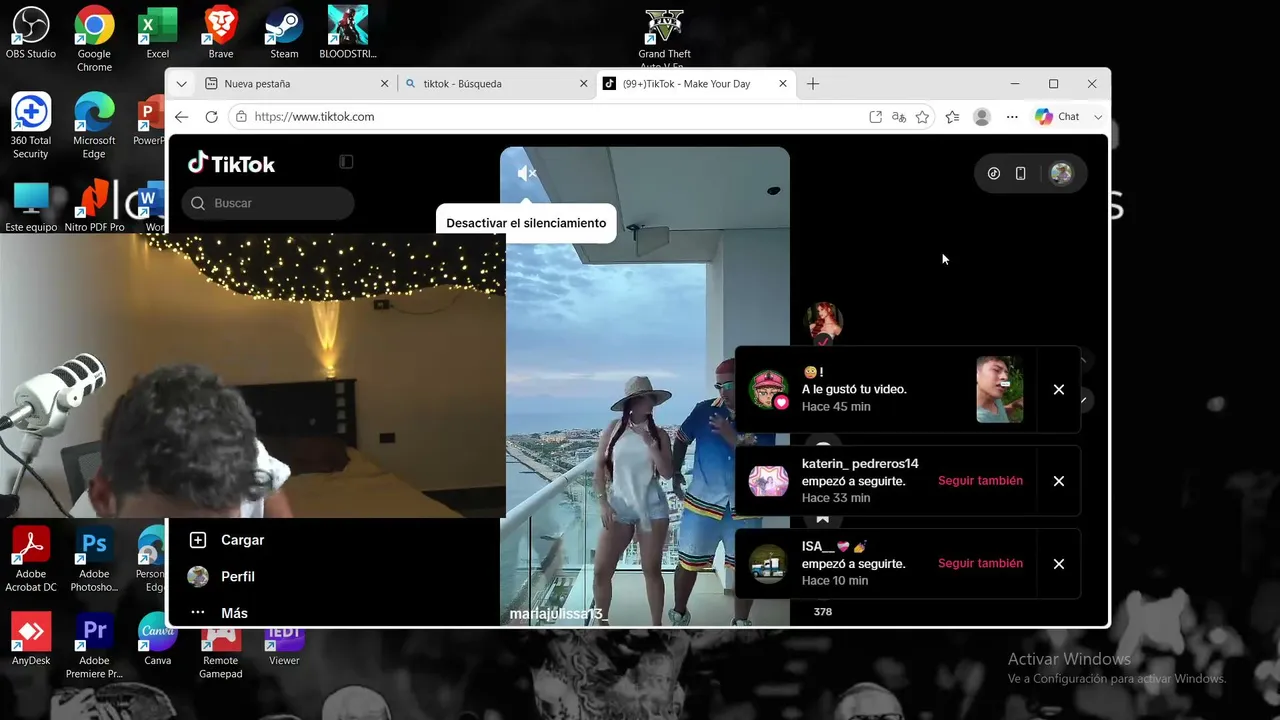This screenshot has width=1280, height=720.
Task: Open the Brave desktop shortcut
Action: coord(221,34)
